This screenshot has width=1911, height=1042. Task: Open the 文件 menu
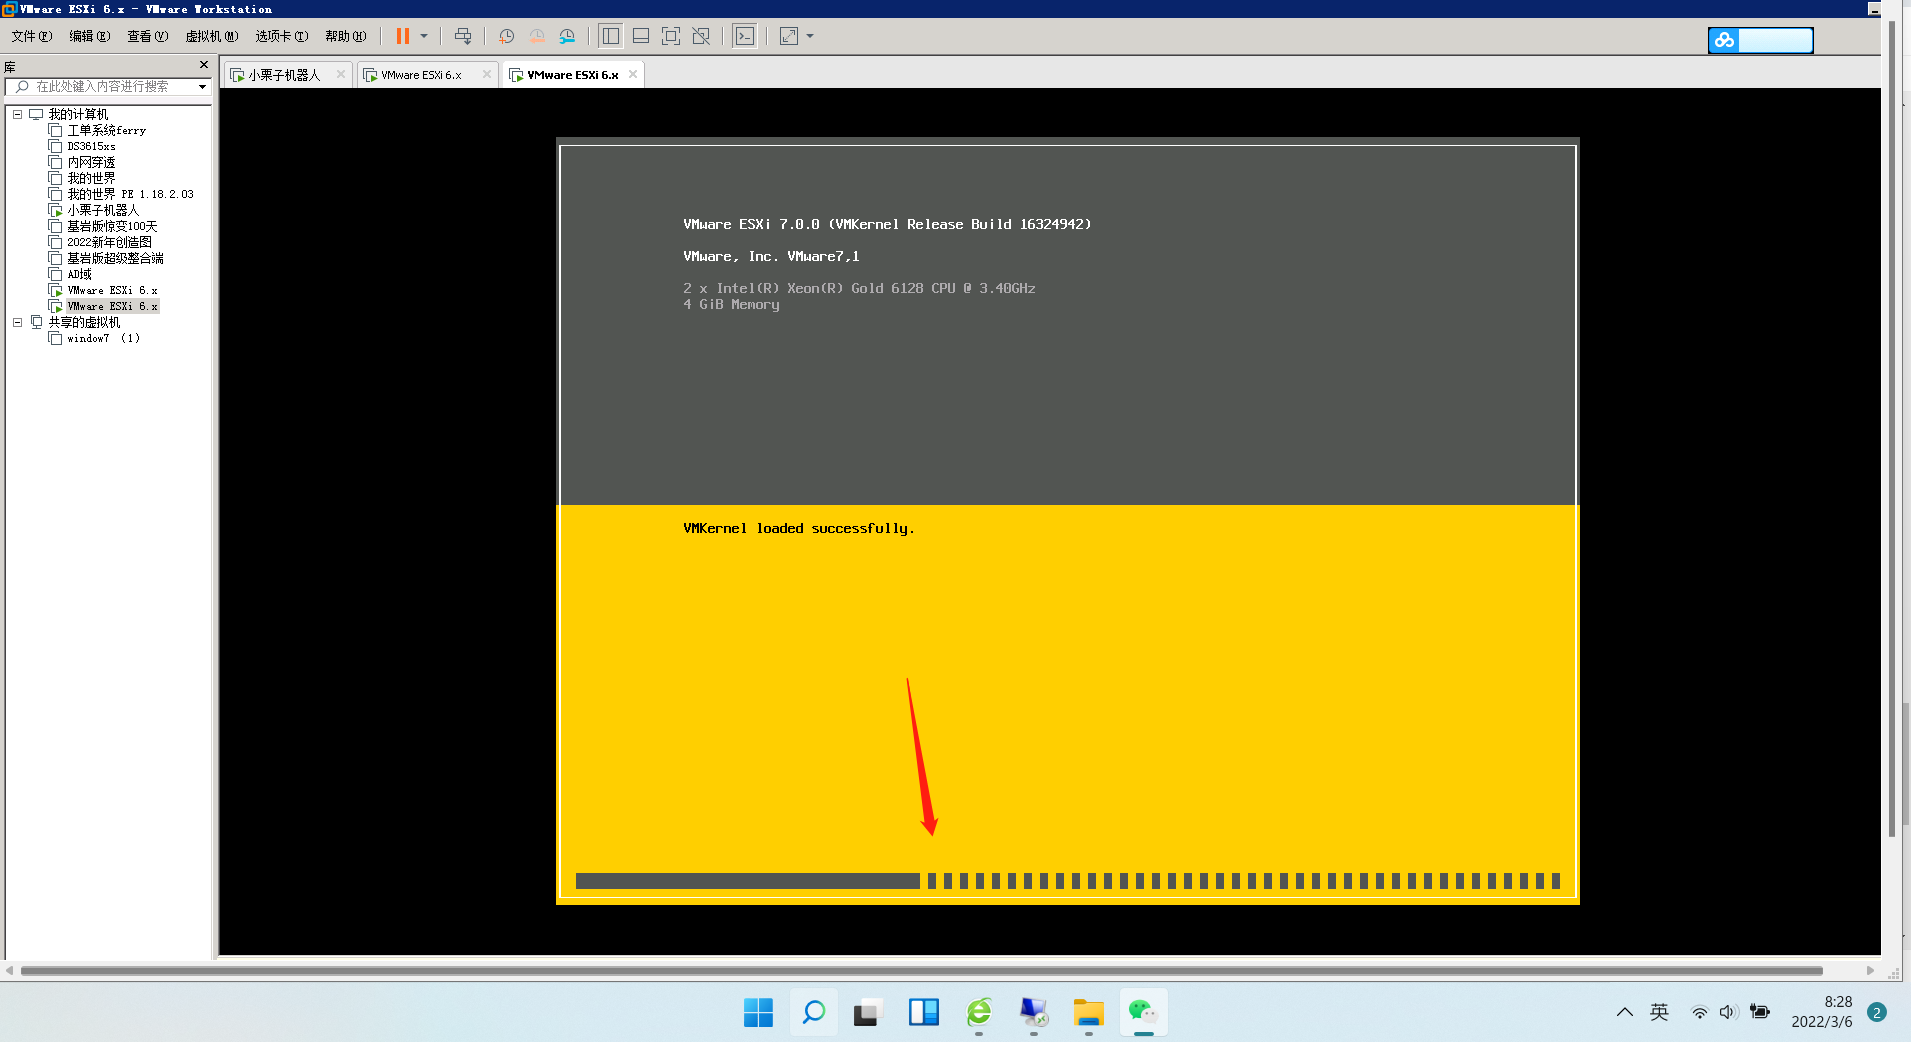click(x=32, y=36)
